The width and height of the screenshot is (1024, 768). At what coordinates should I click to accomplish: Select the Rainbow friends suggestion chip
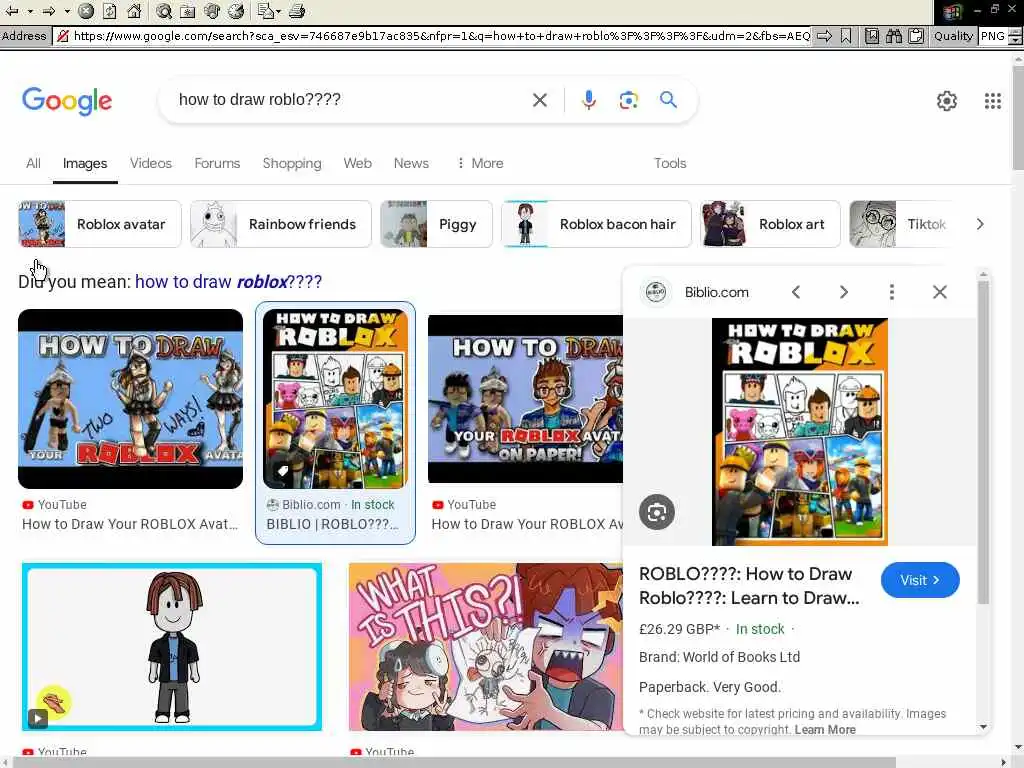pyautogui.click(x=281, y=224)
